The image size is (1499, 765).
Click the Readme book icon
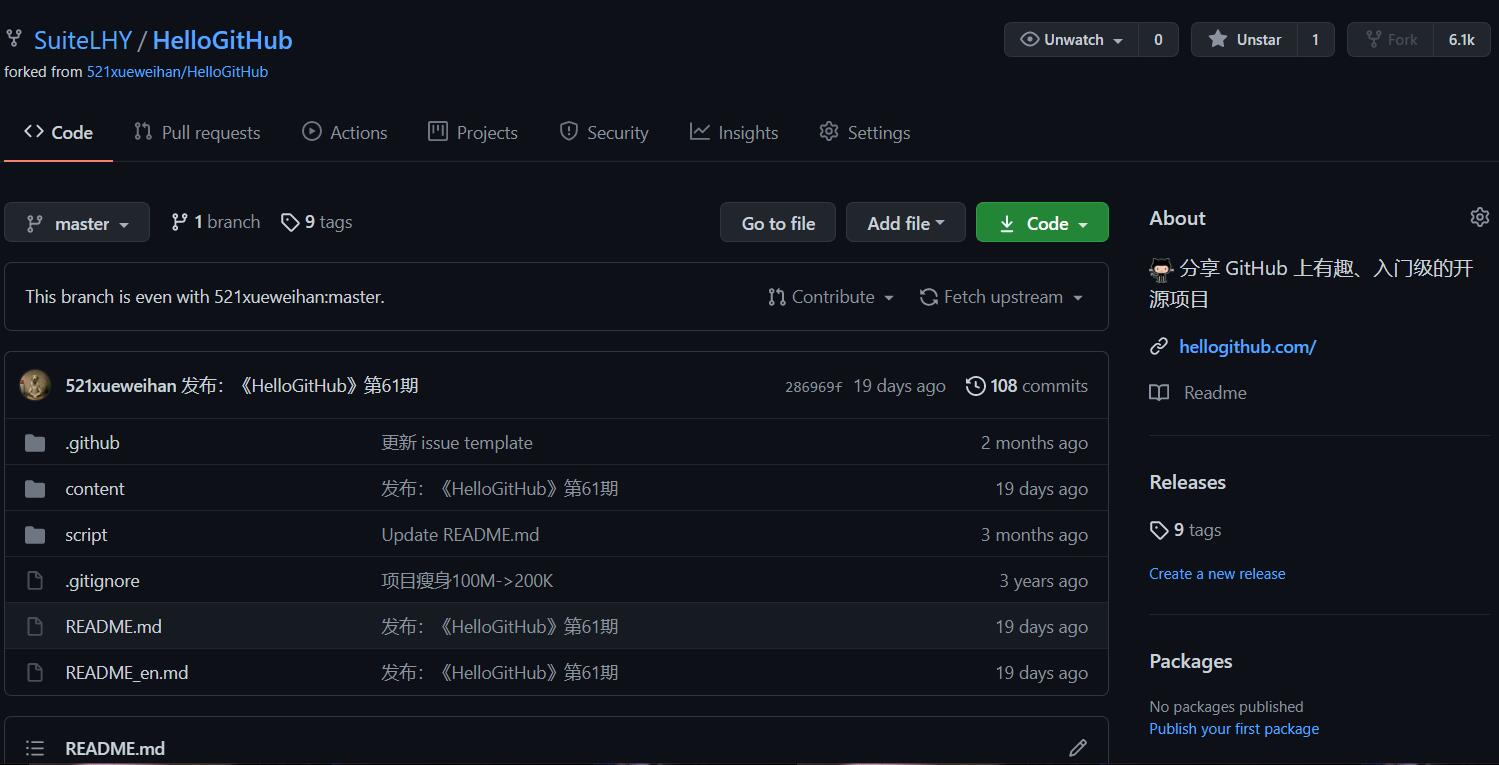(1159, 392)
